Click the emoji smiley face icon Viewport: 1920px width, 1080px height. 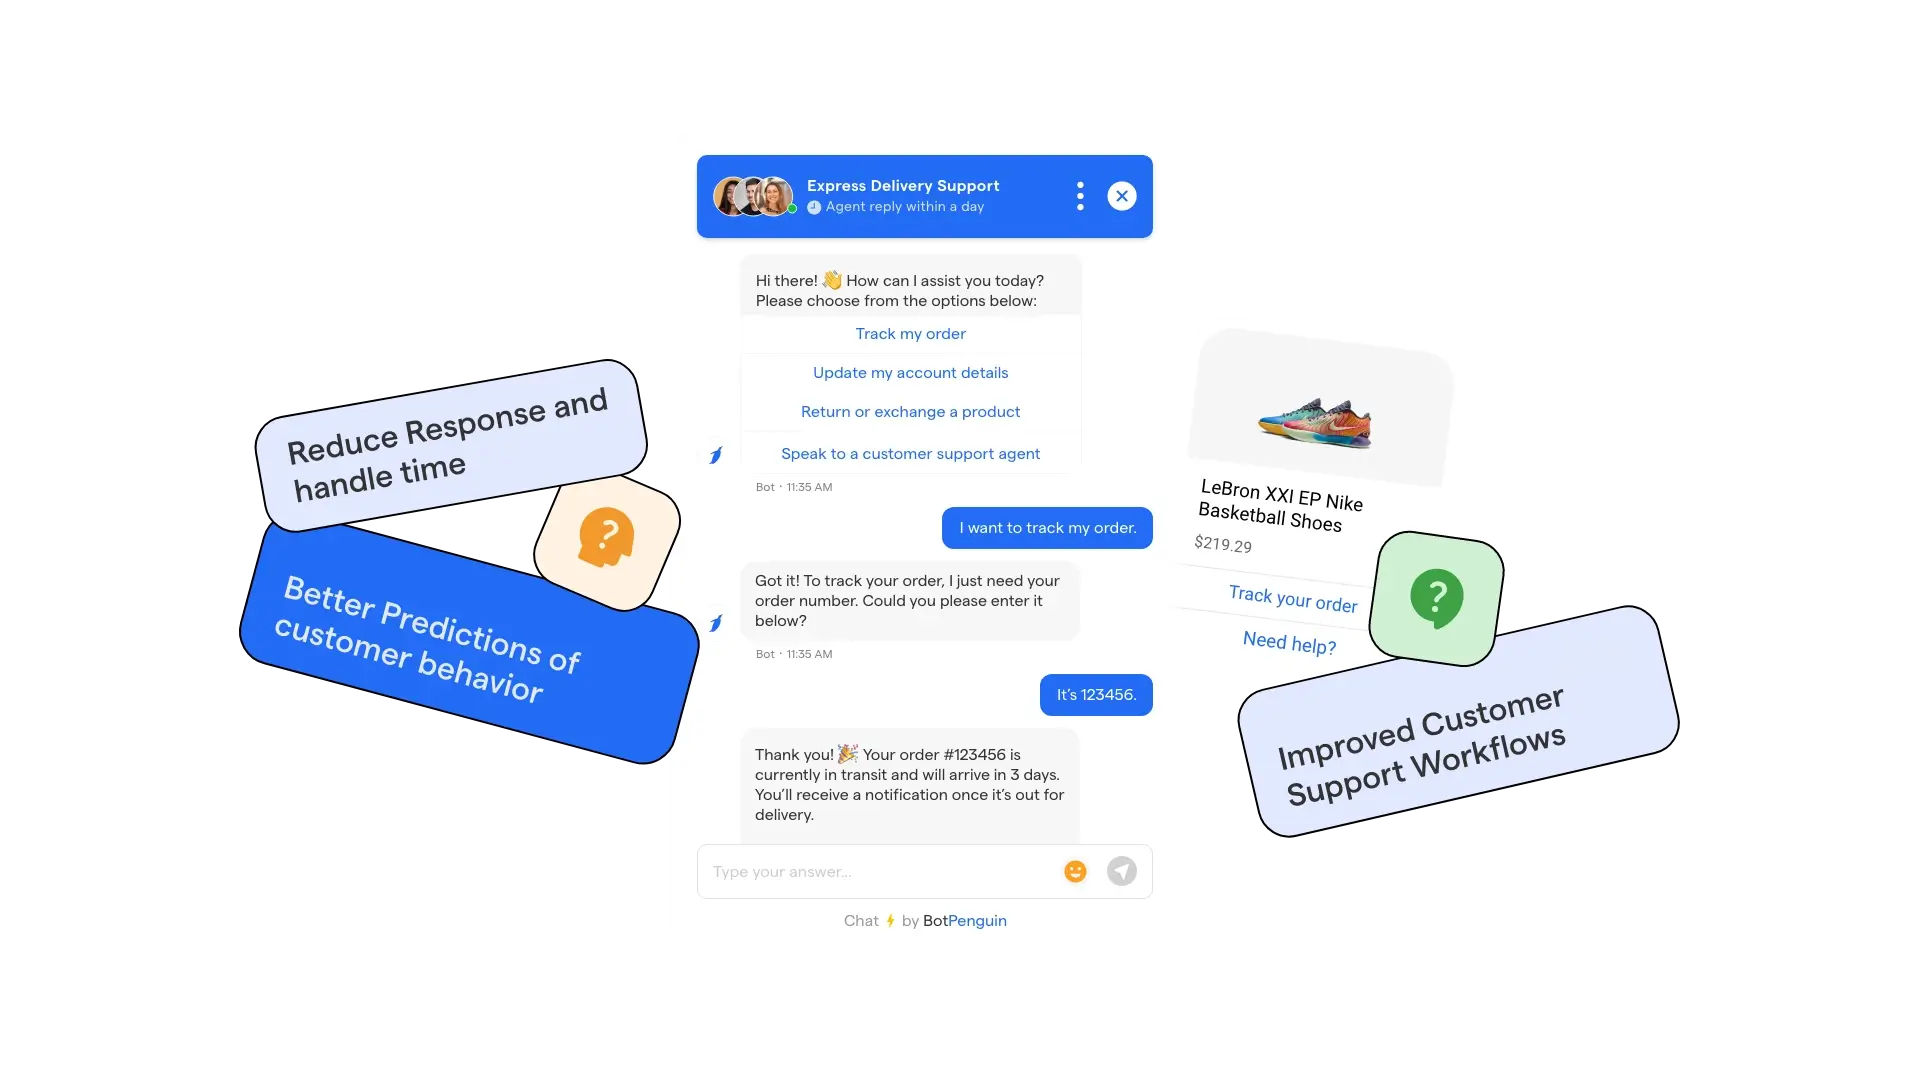1076,870
